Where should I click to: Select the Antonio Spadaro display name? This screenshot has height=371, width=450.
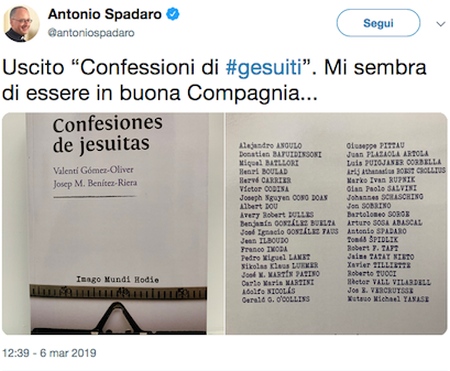(105, 14)
